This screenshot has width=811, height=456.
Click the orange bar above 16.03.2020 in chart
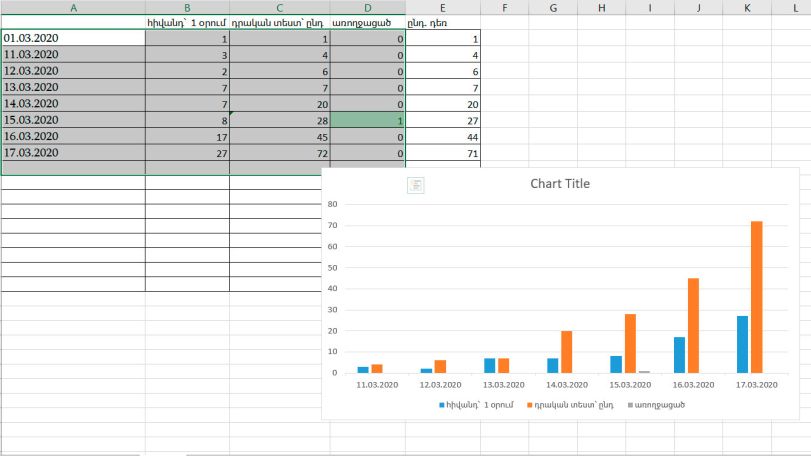coord(694,325)
